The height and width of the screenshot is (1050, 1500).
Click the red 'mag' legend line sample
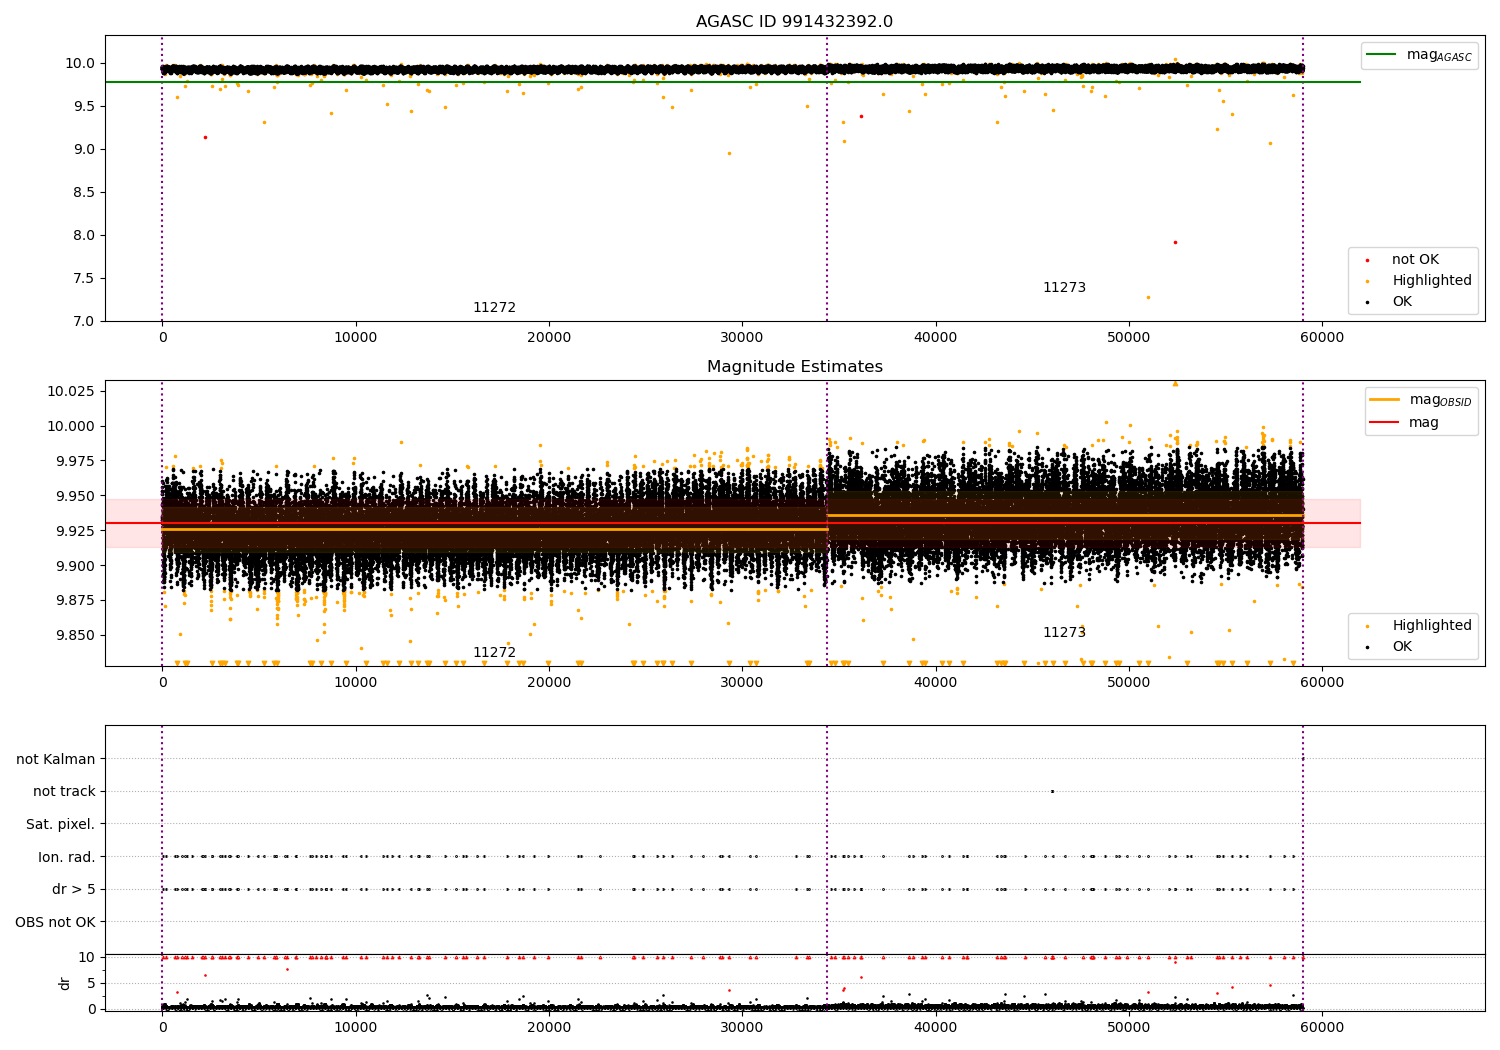[x=1385, y=423]
